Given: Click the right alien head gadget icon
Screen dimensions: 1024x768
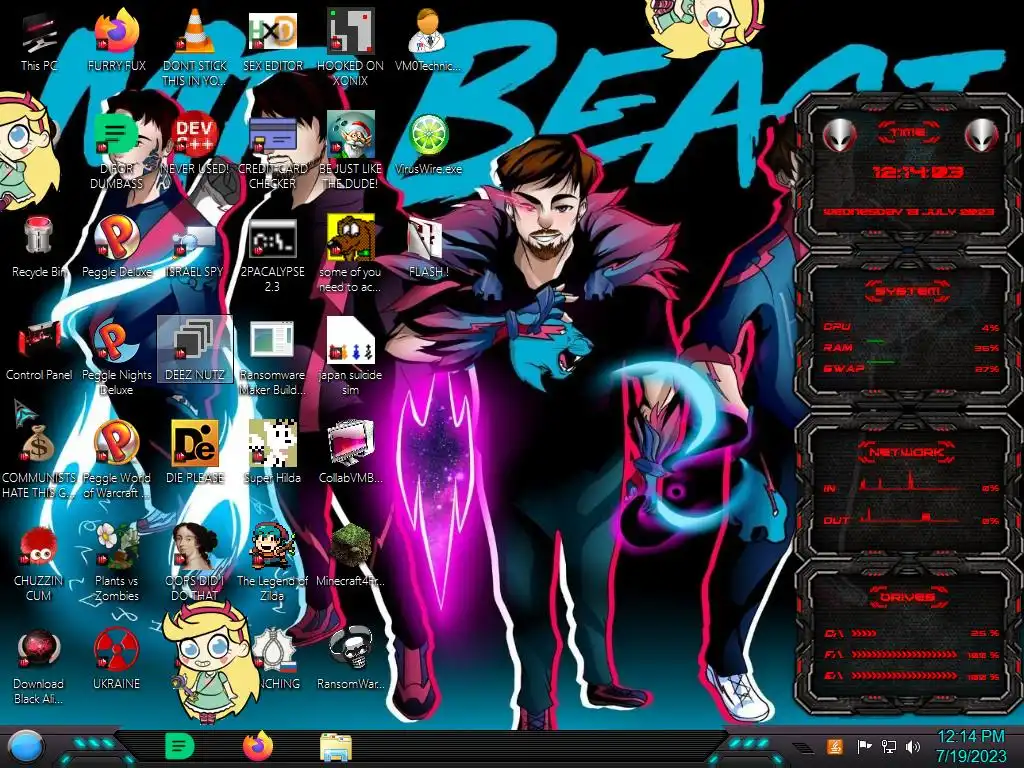Looking at the screenshot, I should click(982, 136).
